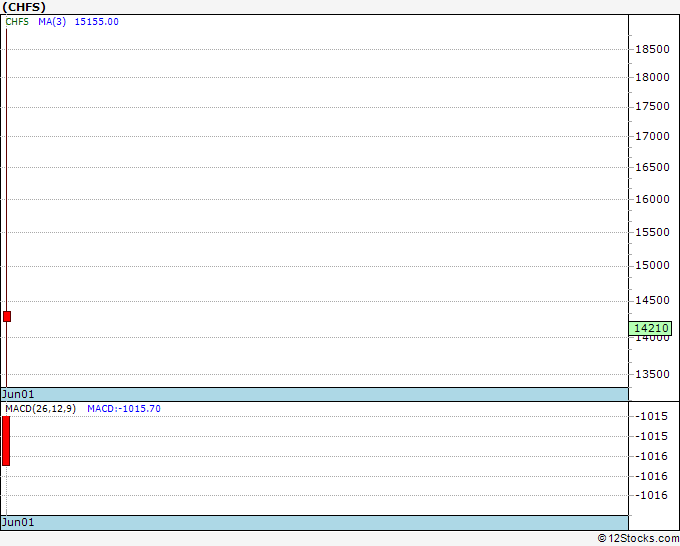Click the current price tag 14210
680x546 pixels.
tap(650, 328)
